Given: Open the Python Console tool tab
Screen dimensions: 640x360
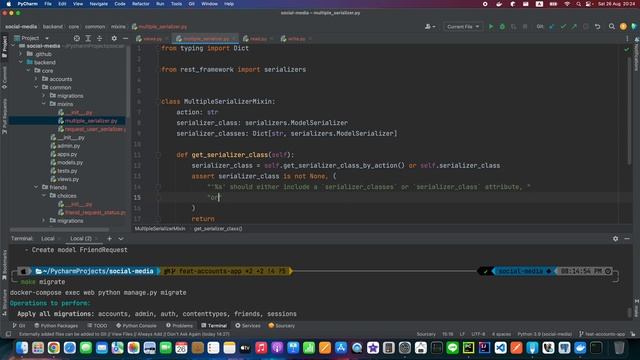Looking at the screenshot, I should pyautogui.click(x=136, y=326).
